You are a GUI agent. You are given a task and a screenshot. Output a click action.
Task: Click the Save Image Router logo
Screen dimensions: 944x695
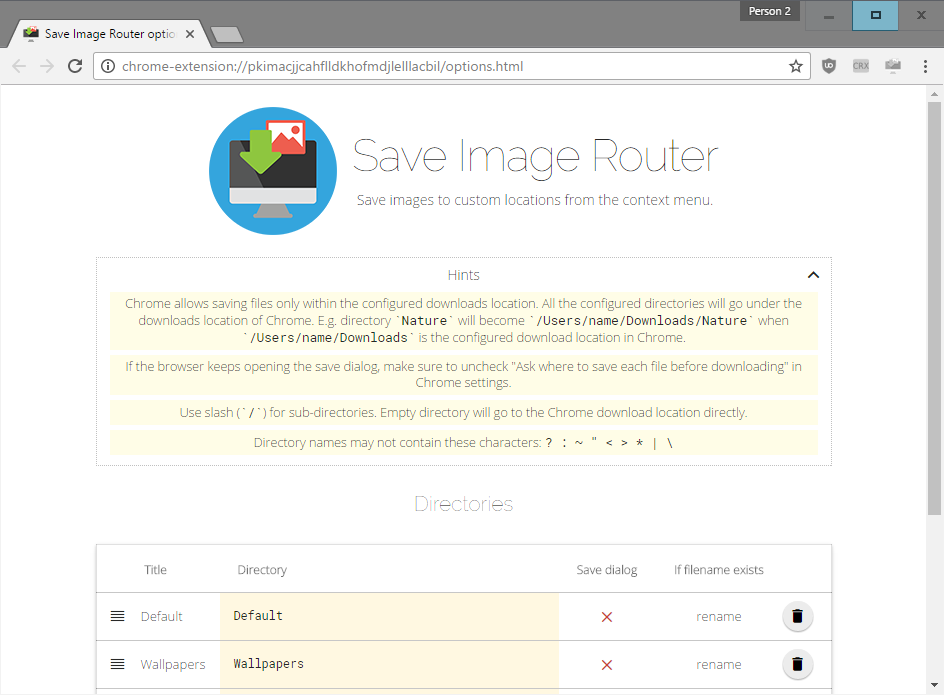click(273, 171)
